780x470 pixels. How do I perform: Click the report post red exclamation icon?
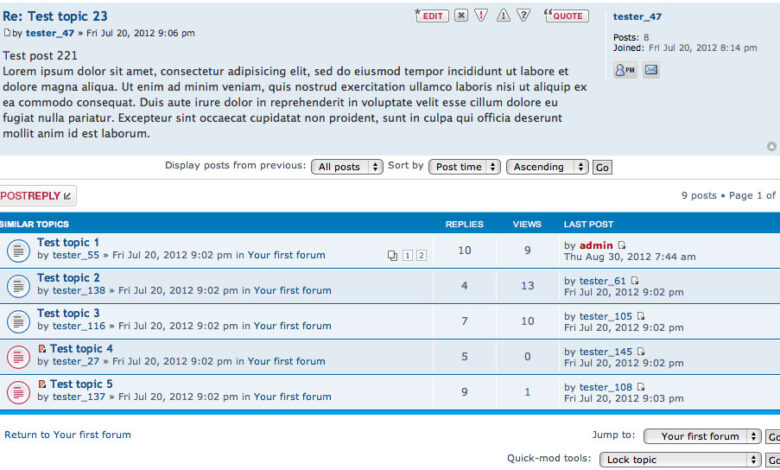tap(481, 16)
